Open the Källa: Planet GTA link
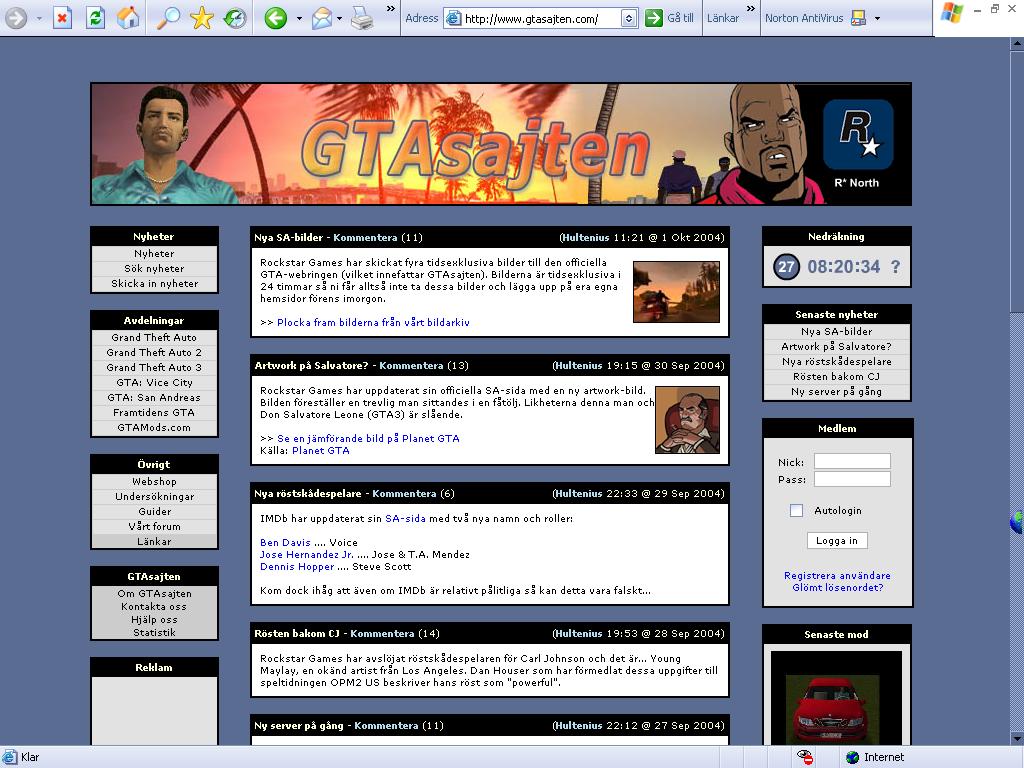This screenshot has width=1024, height=768. tap(321, 450)
